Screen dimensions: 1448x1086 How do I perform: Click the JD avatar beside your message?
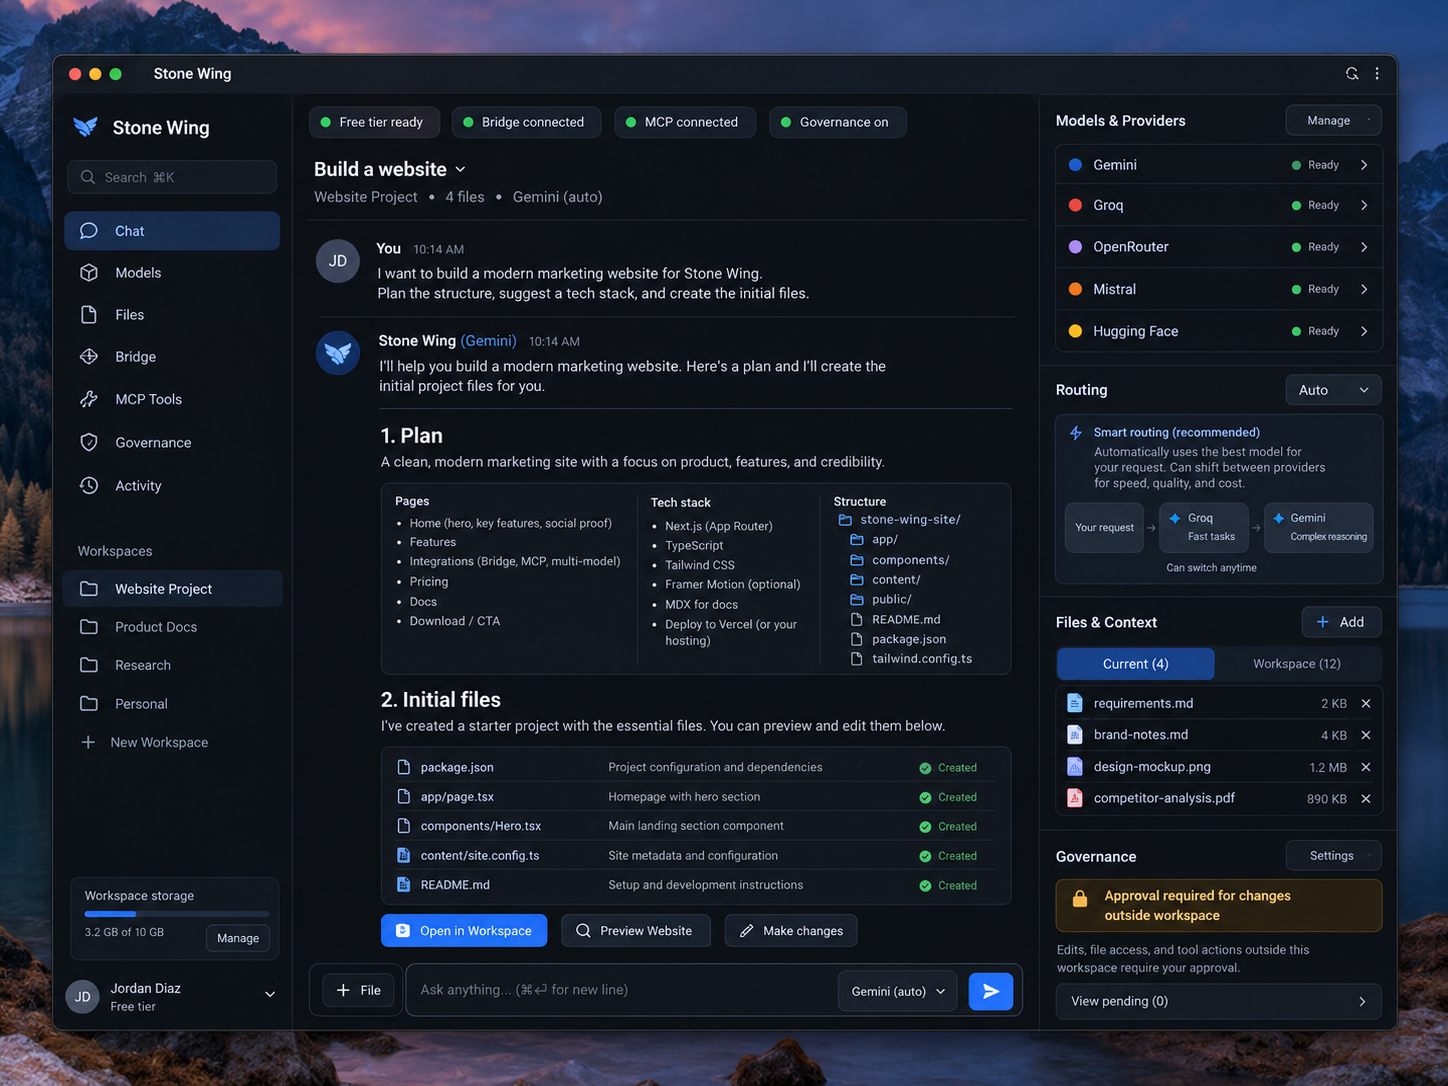point(338,261)
